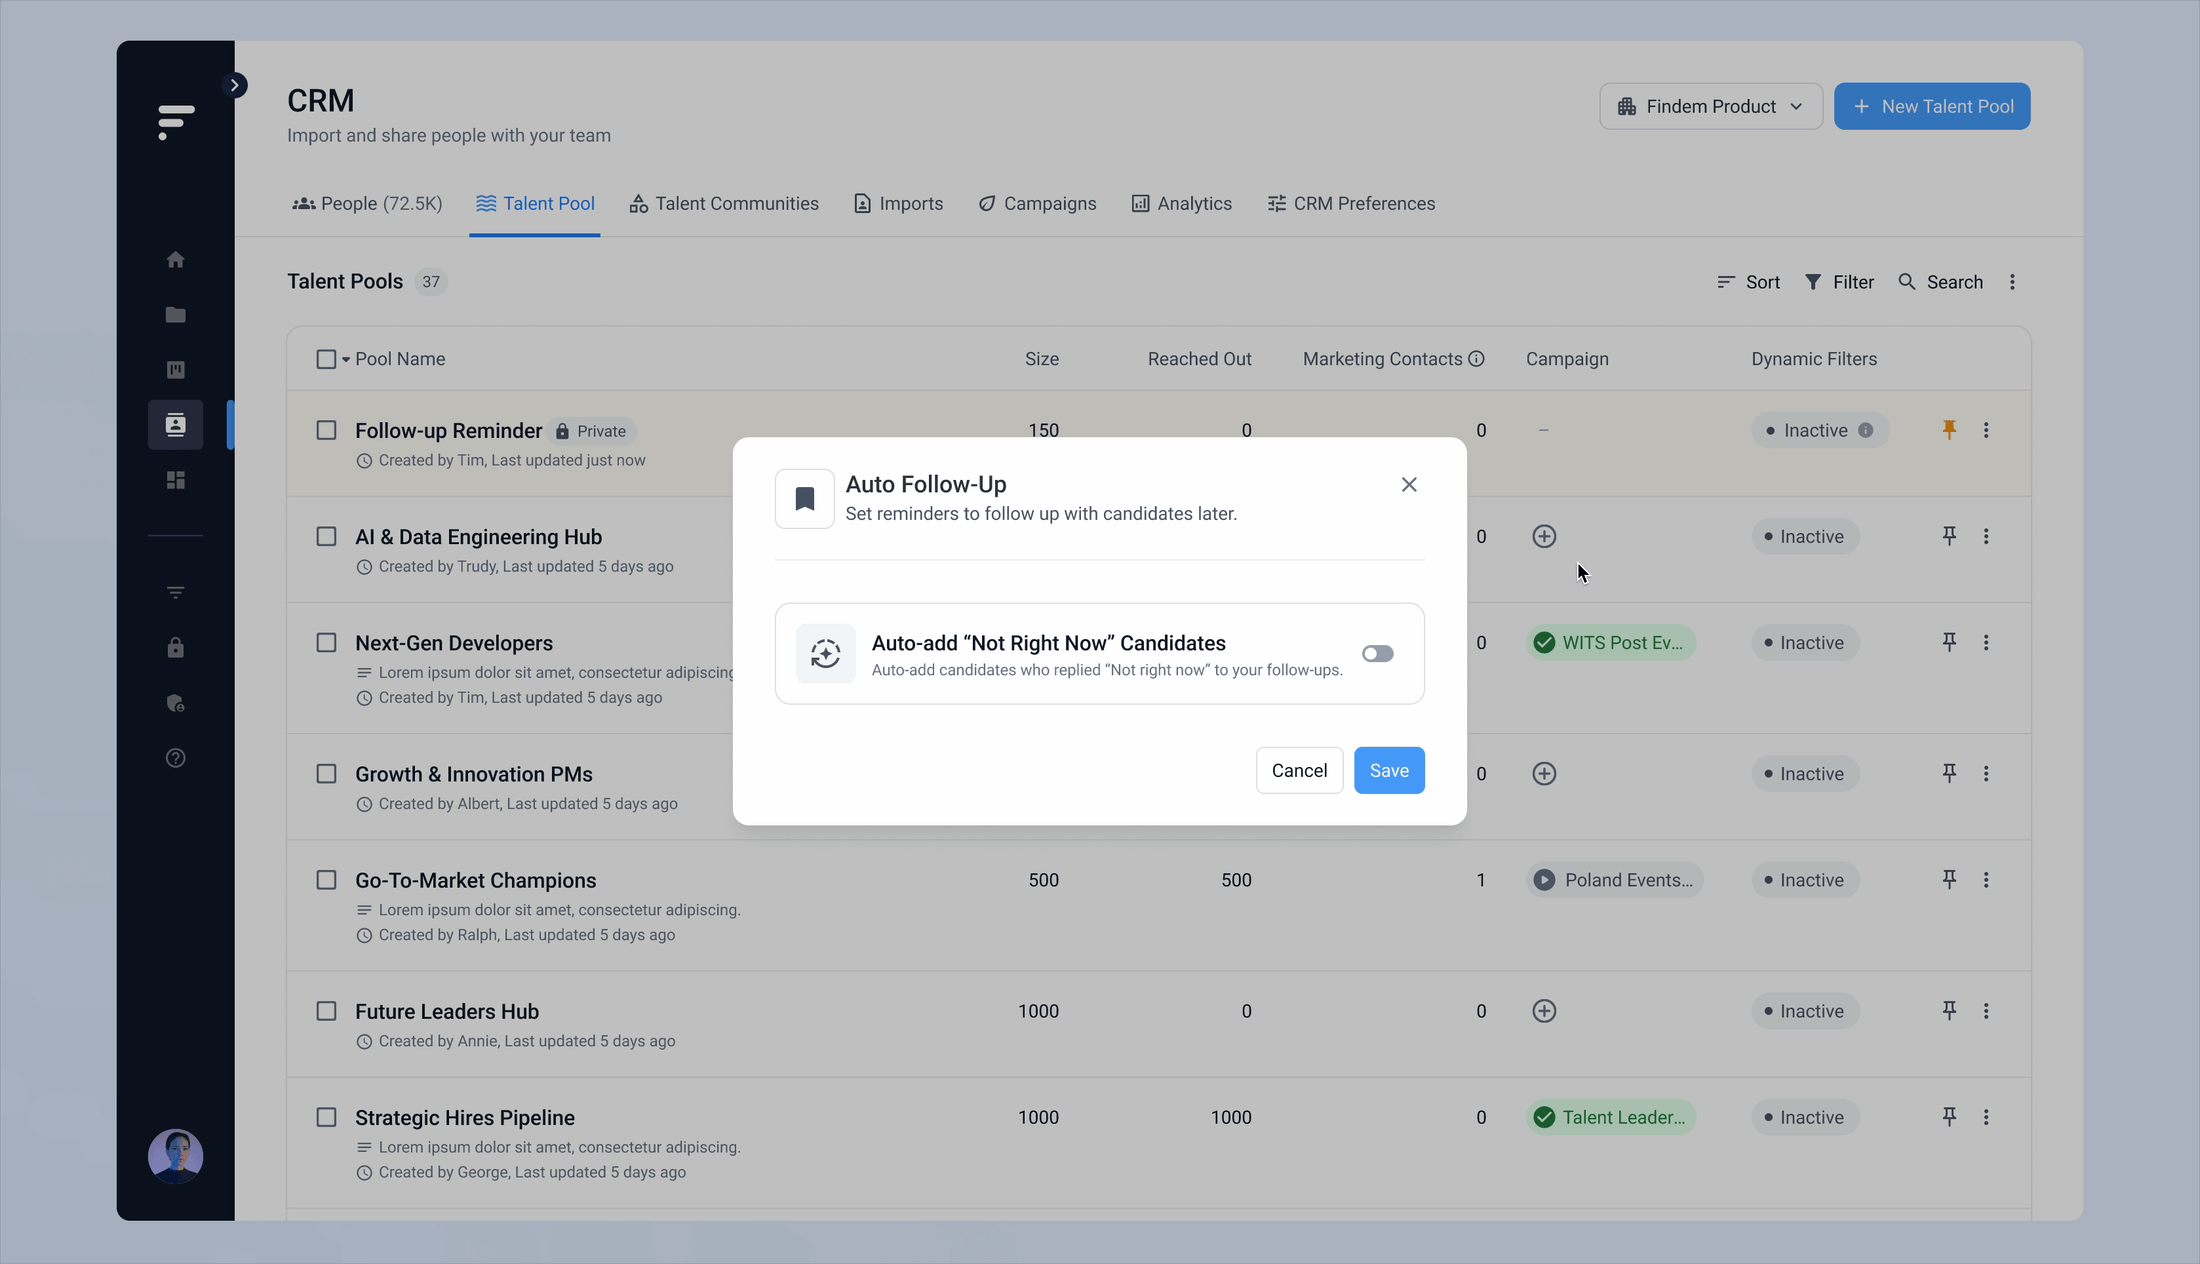
Task: Open select-all dropdown arrow beside Pool Name
Action: [x=346, y=360]
